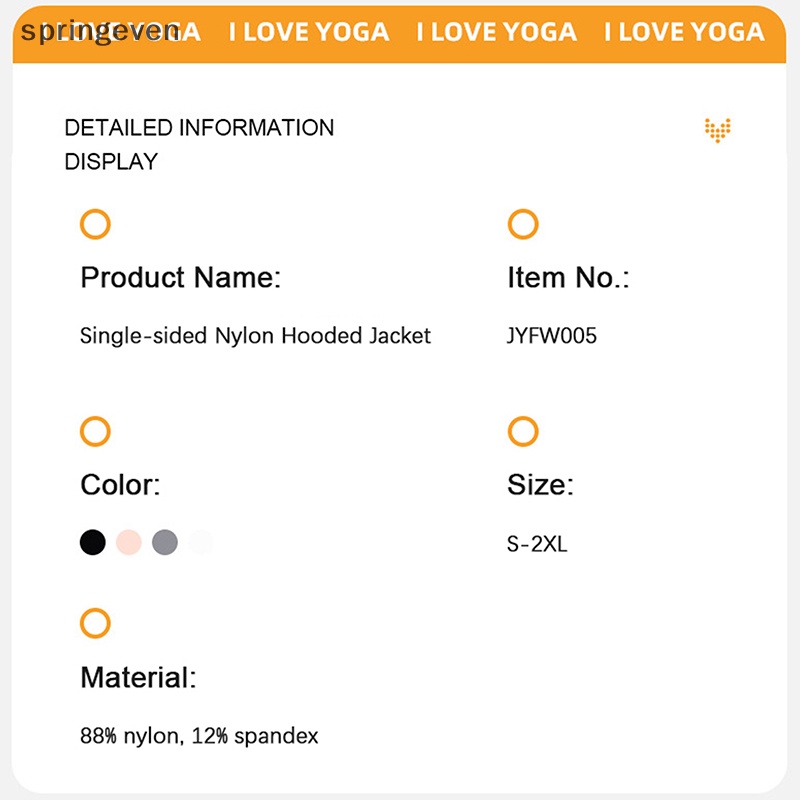Click the circle above Size label
The width and height of the screenshot is (800, 800).
pos(523,432)
